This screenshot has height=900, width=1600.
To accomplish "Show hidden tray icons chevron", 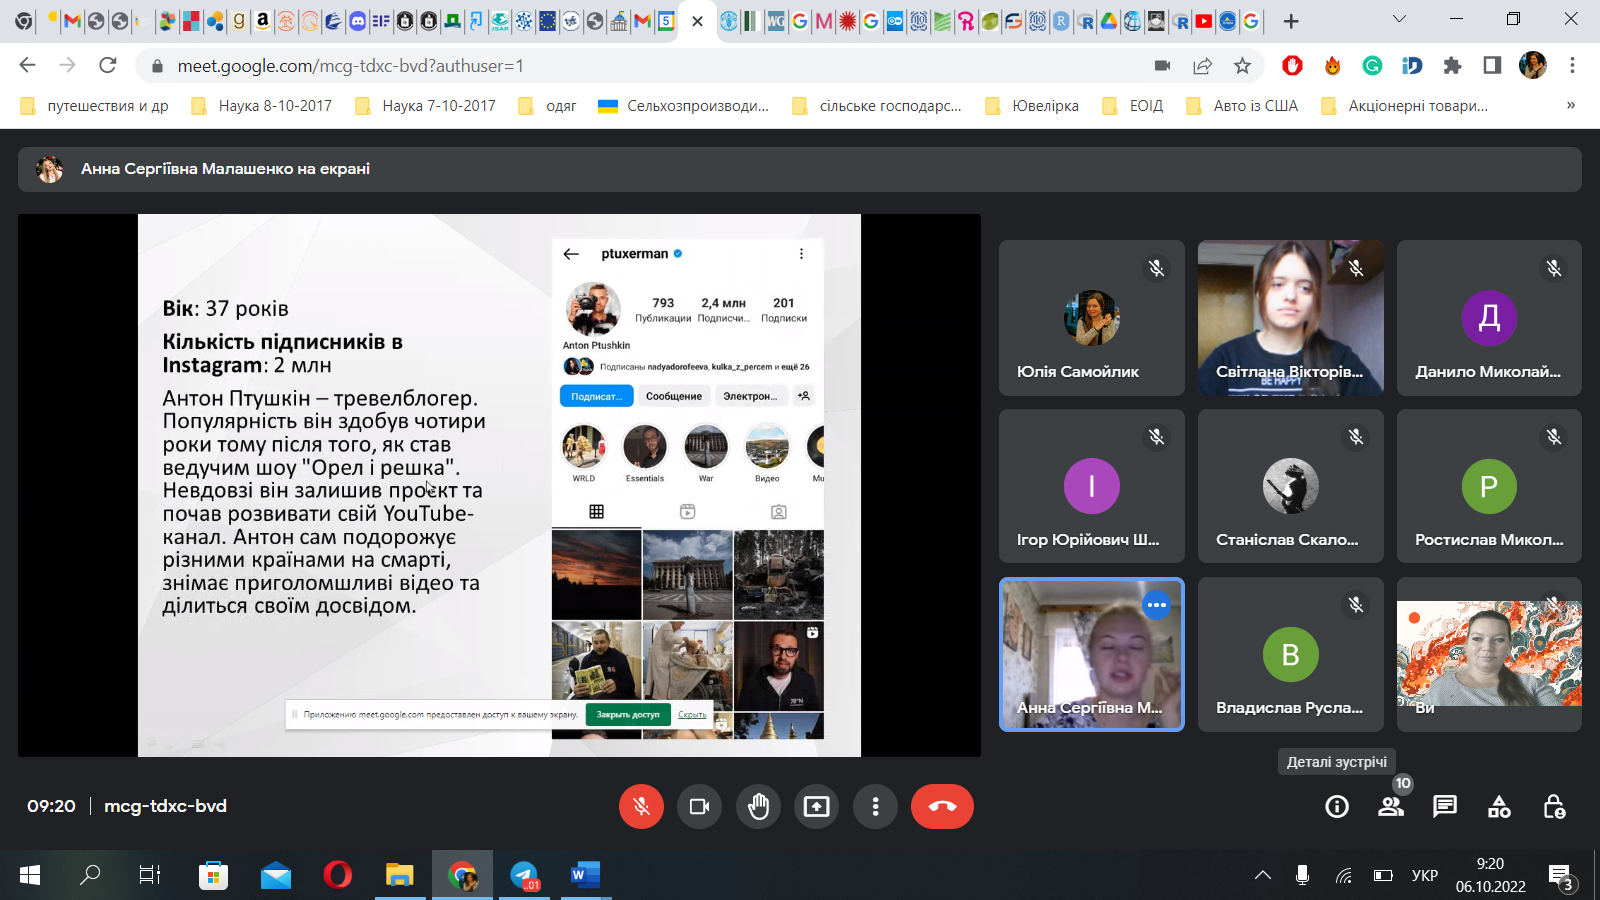I will coord(1263,875).
